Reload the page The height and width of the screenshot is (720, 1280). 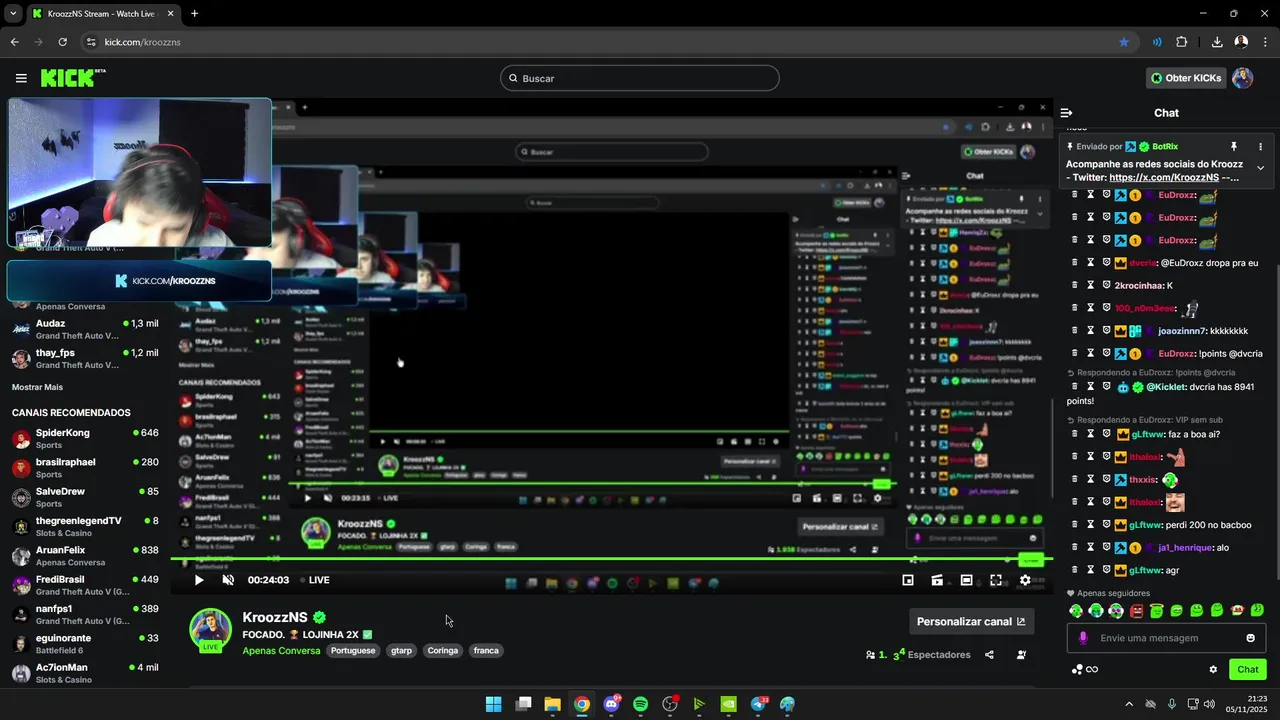click(62, 42)
